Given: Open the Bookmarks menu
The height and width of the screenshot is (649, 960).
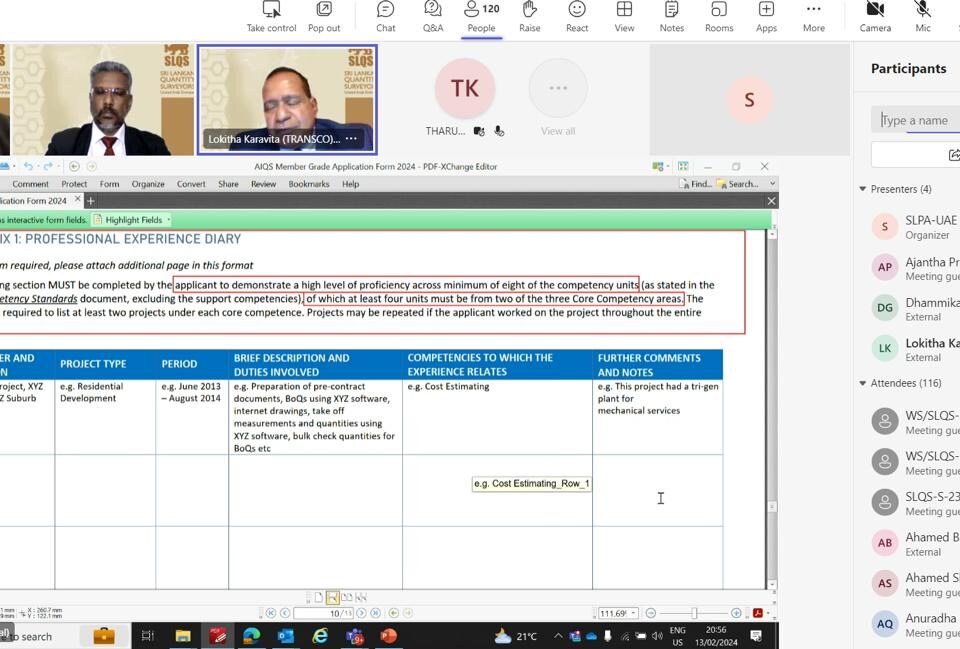Looking at the screenshot, I should [309, 184].
